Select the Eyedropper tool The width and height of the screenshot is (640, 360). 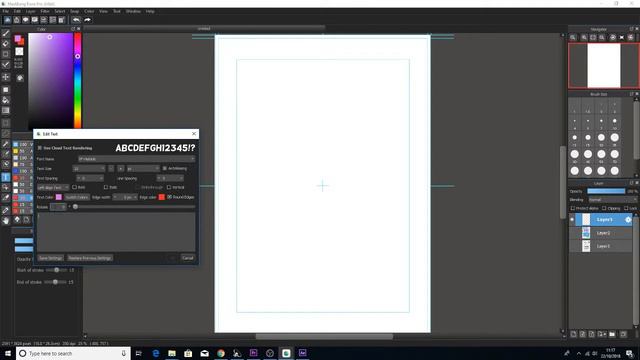(x=6, y=211)
